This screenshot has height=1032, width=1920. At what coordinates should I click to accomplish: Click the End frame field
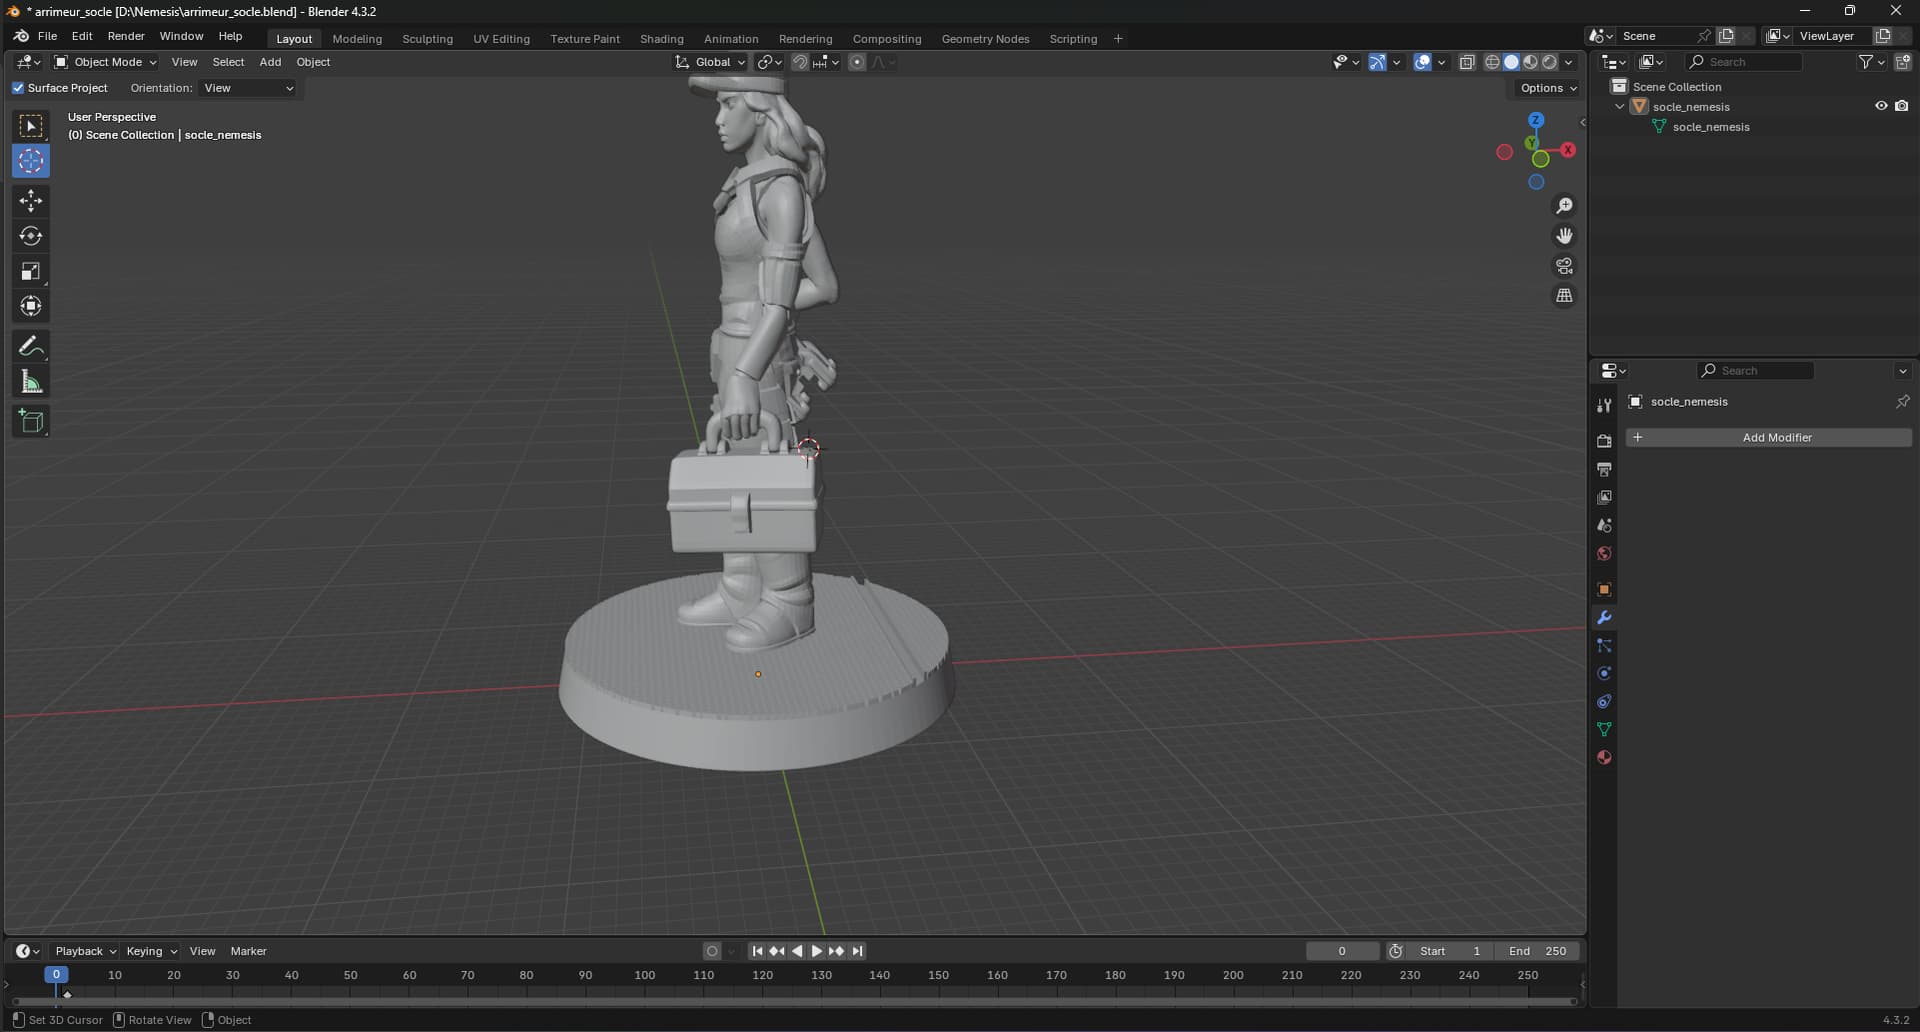click(x=1537, y=951)
